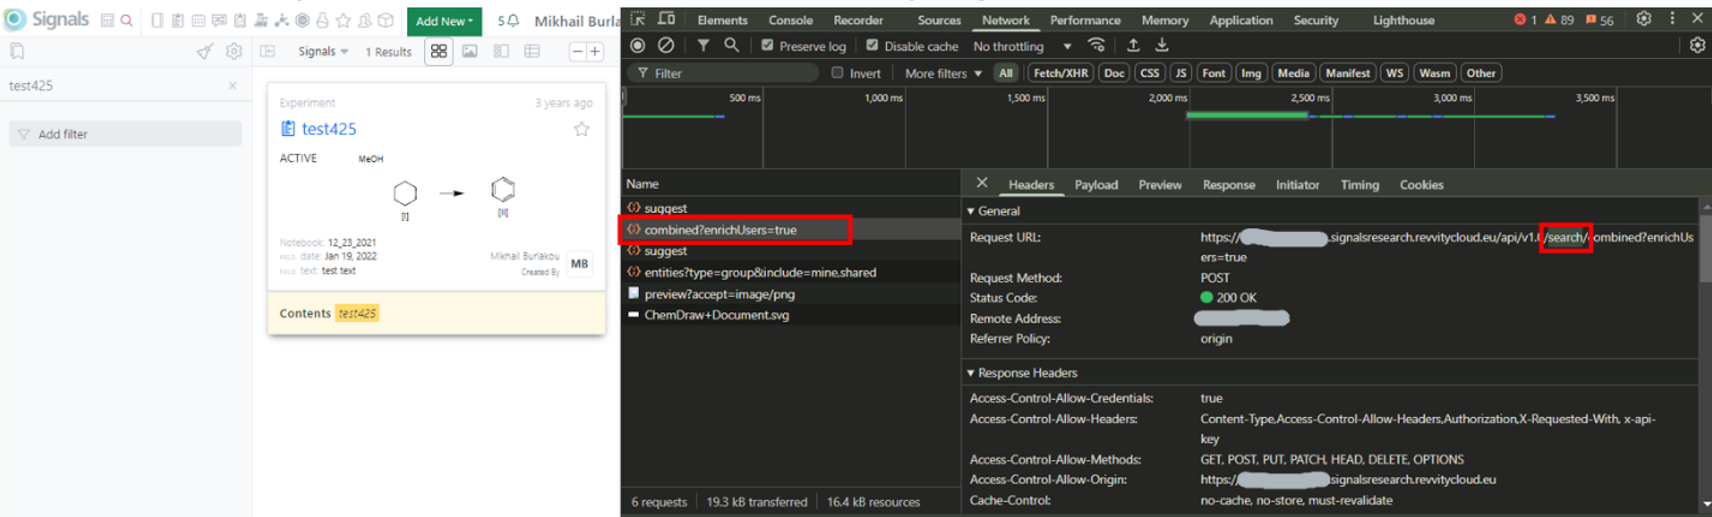
Task: Toggle the DevTools device toolbar icon
Action: 666,19
